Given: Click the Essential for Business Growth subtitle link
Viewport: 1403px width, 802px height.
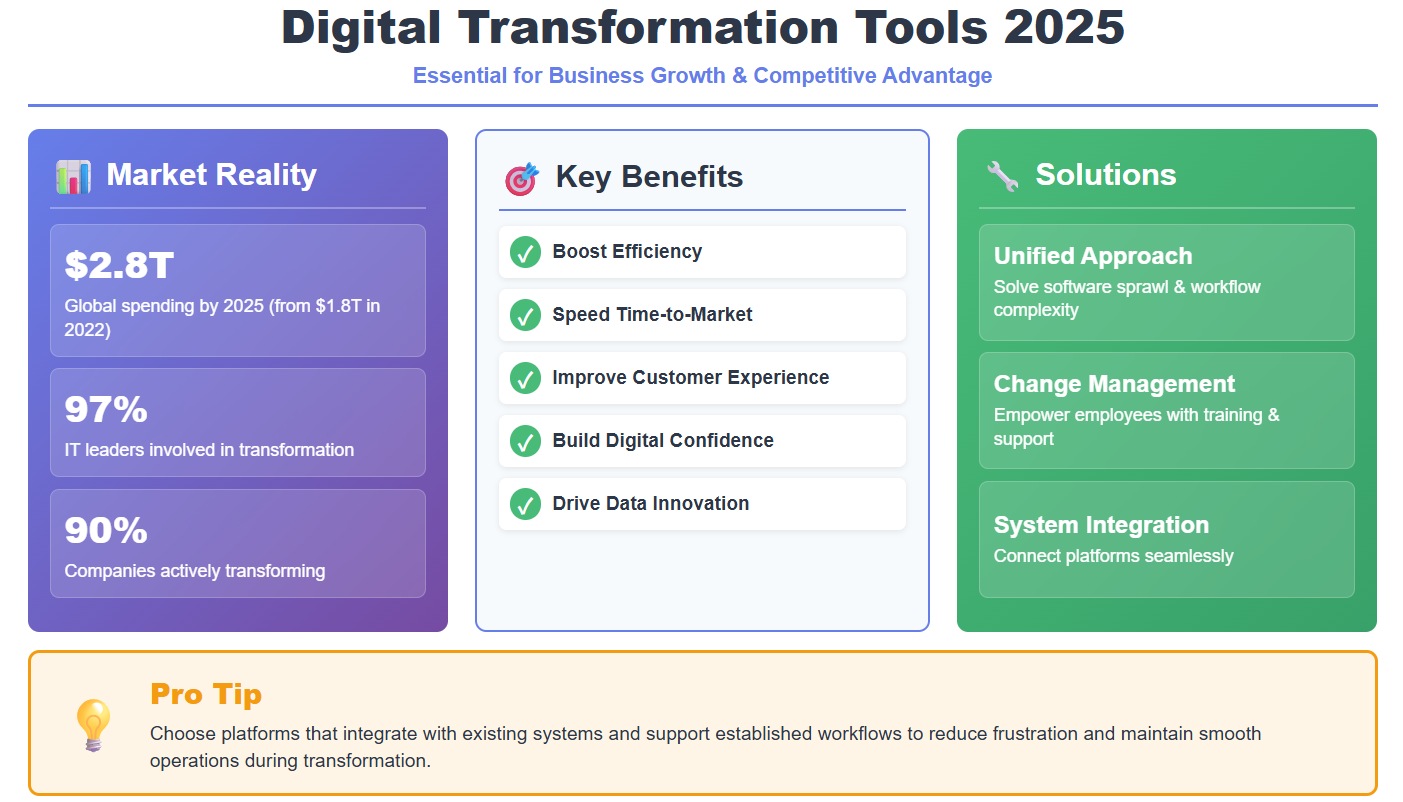Looking at the screenshot, I should click(x=701, y=75).
